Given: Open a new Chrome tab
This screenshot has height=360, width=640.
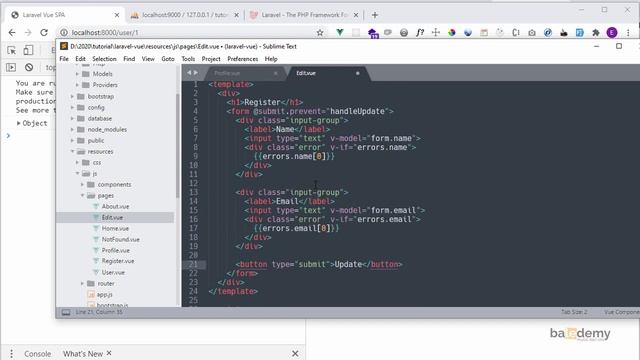Looking at the screenshot, I should point(375,15).
